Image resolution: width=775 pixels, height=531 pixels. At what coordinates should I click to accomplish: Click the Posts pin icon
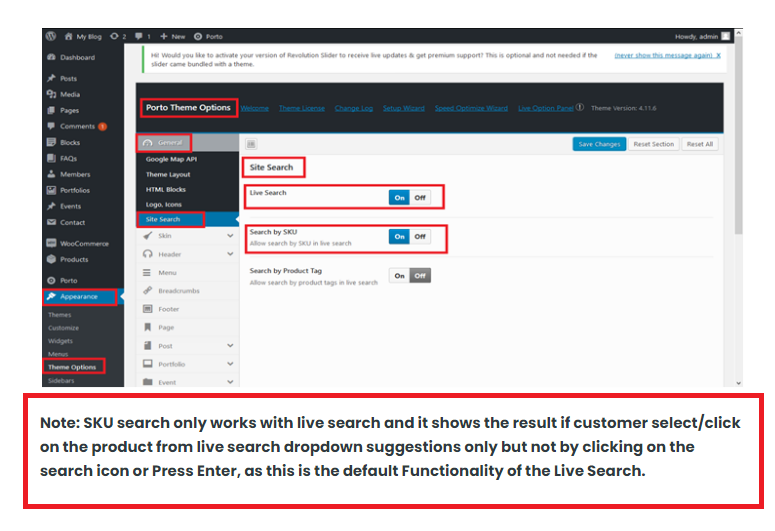[51, 78]
